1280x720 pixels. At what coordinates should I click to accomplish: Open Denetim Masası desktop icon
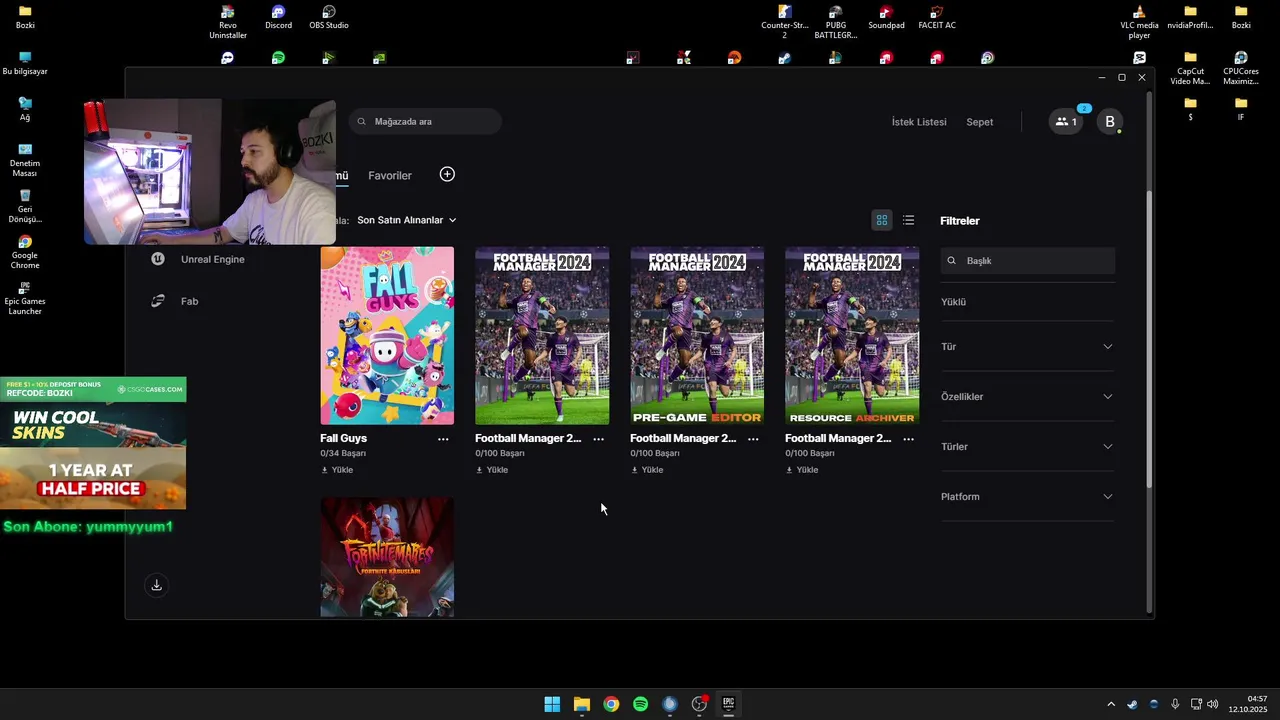[25, 160]
